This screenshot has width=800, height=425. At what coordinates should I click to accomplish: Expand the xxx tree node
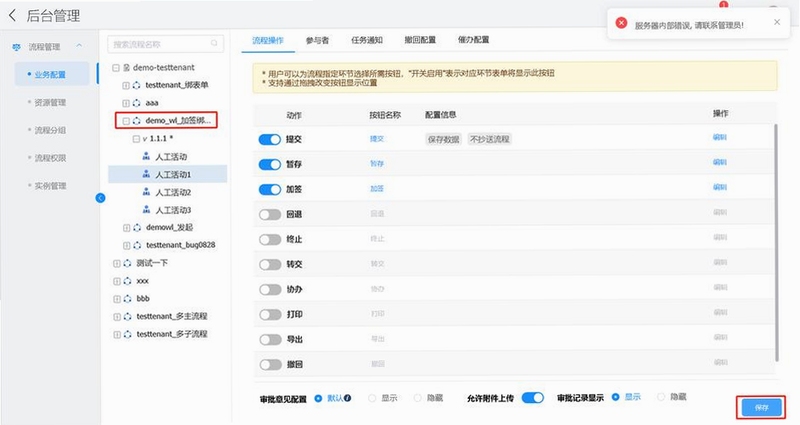click(116, 281)
